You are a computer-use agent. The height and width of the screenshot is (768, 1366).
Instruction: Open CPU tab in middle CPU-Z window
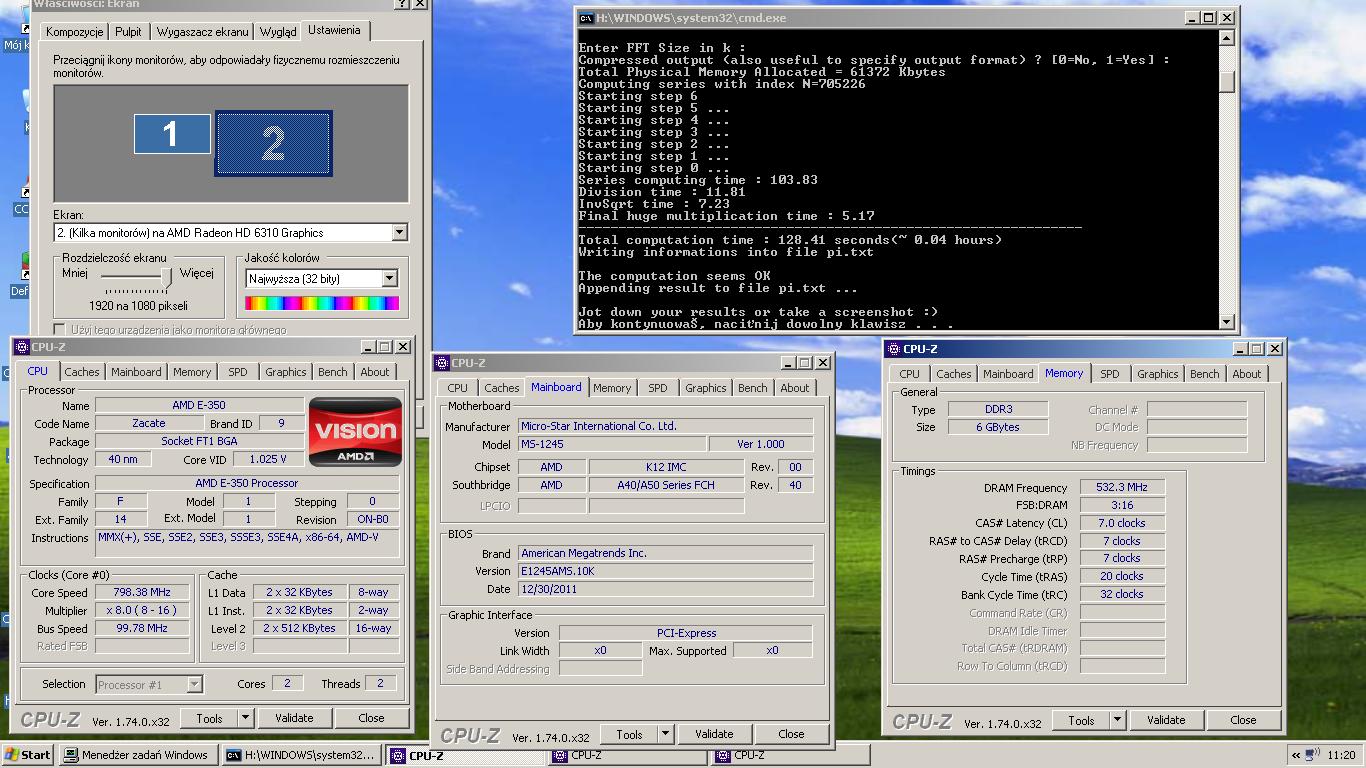[458, 388]
